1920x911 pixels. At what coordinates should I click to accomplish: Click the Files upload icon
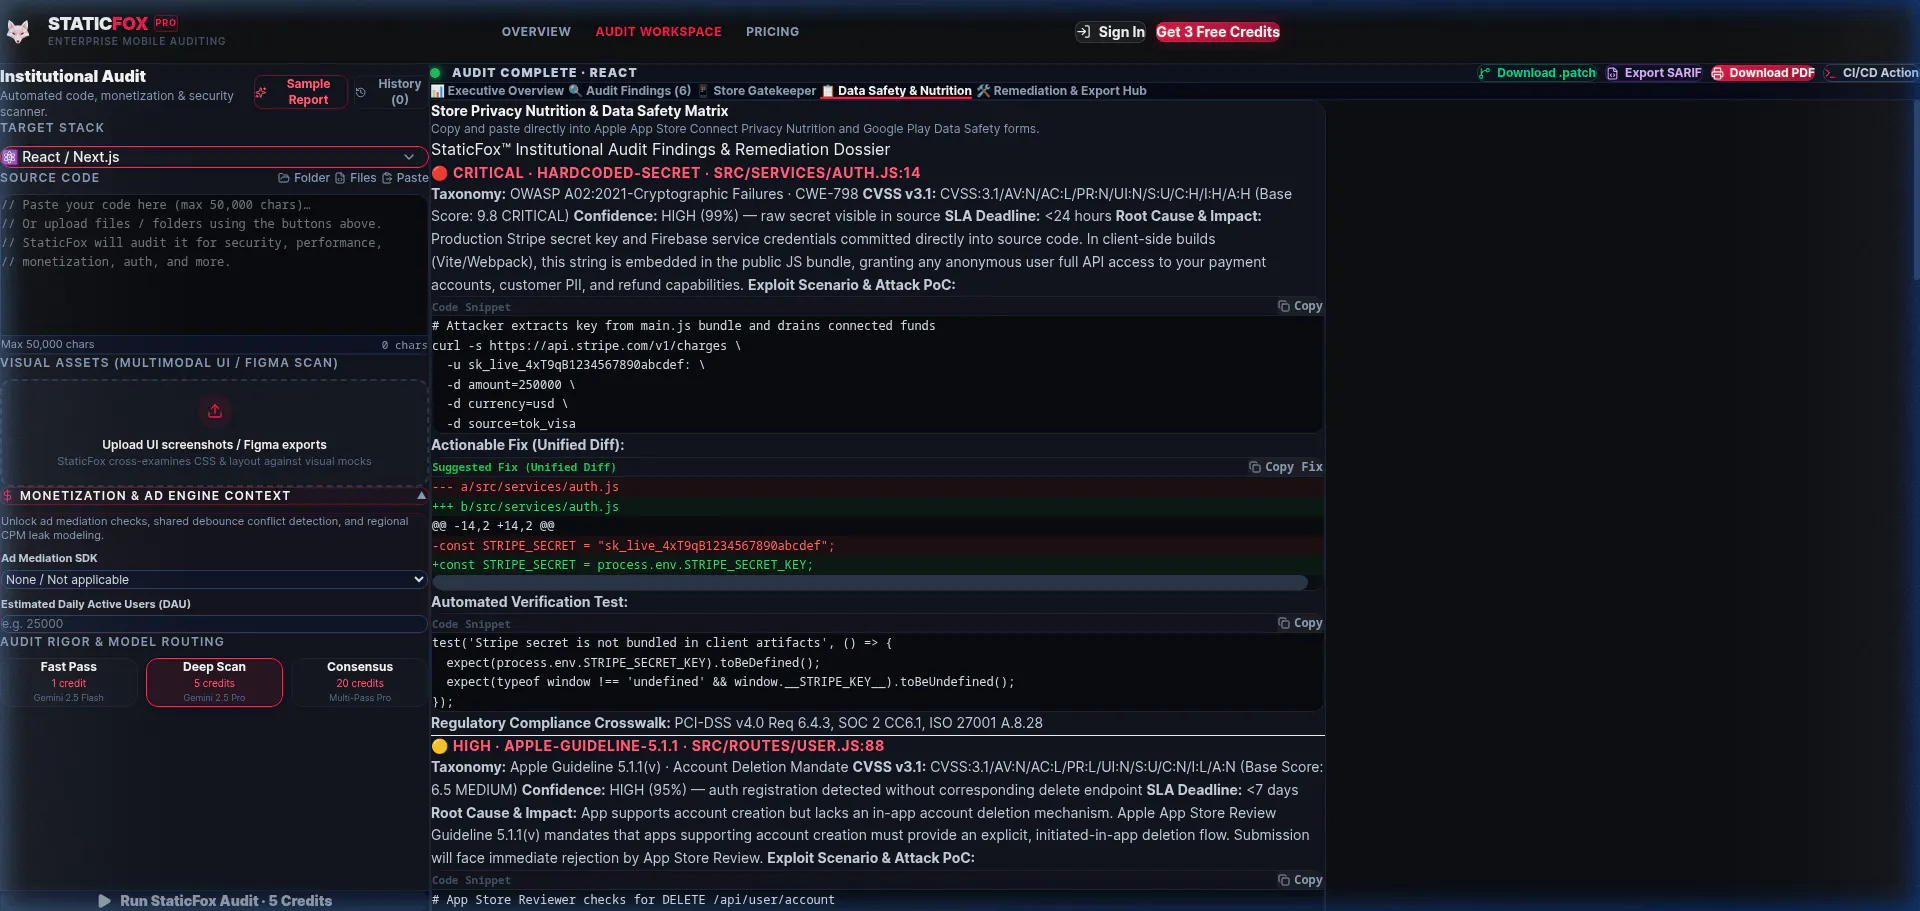(x=340, y=178)
